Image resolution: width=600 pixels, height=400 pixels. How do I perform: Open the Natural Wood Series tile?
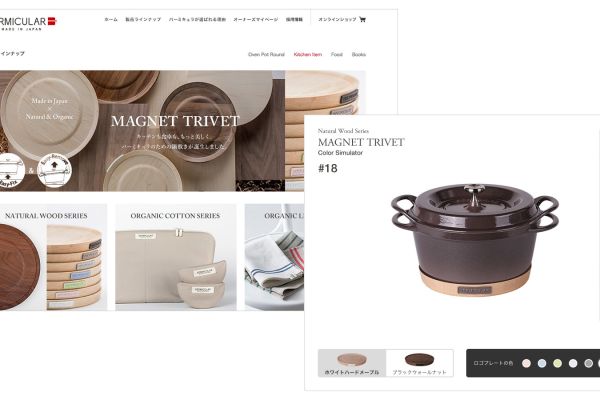click(x=53, y=257)
